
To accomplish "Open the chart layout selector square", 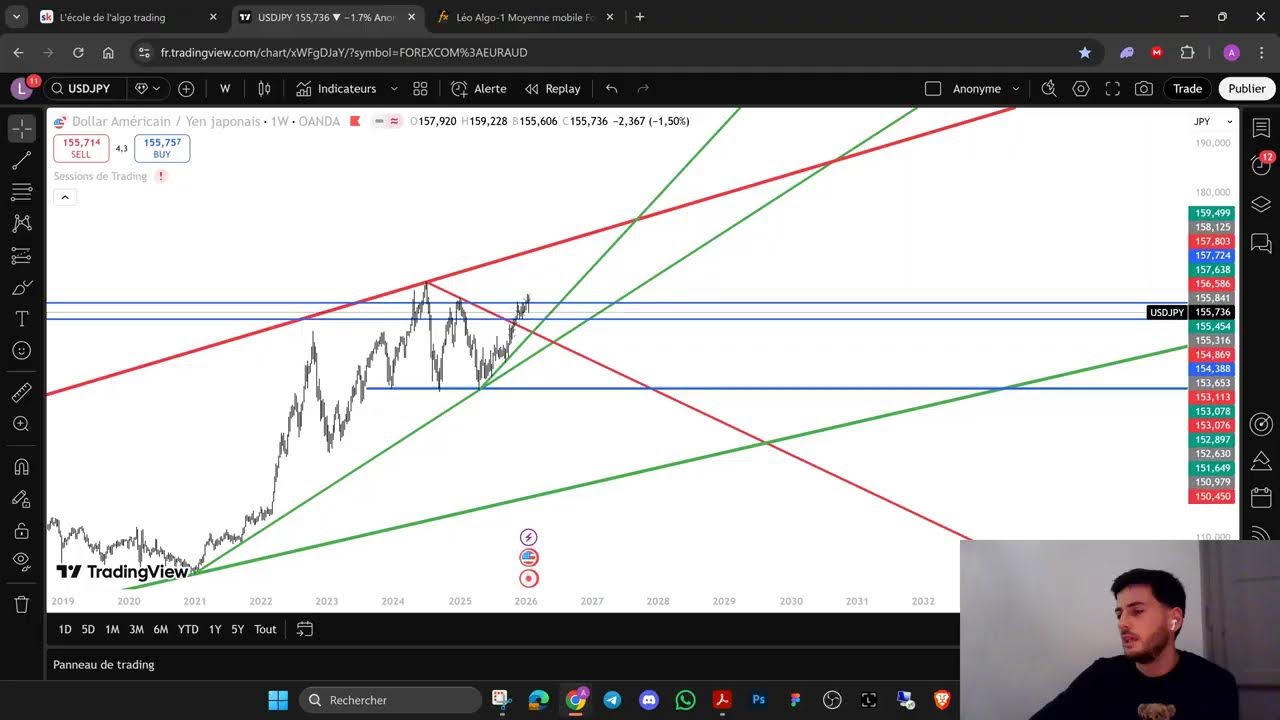I will [x=933, y=89].
